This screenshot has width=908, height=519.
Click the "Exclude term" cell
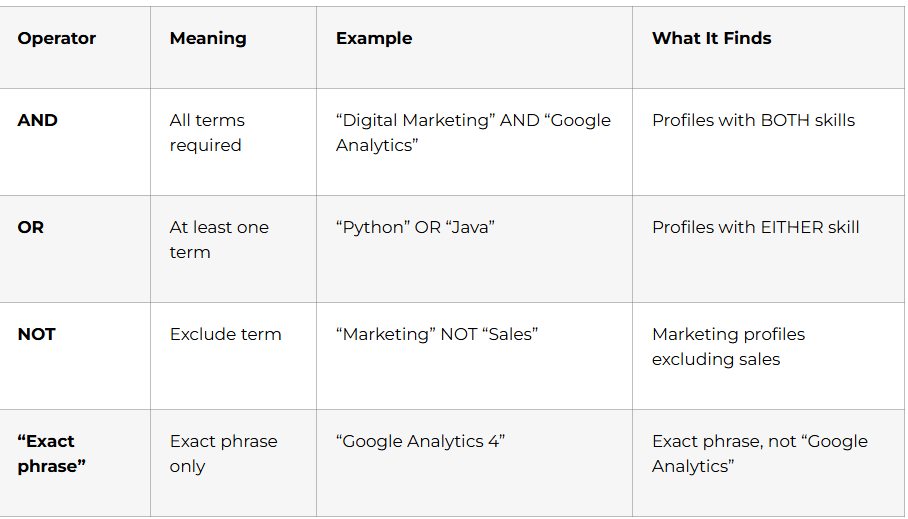pos(225,334)
